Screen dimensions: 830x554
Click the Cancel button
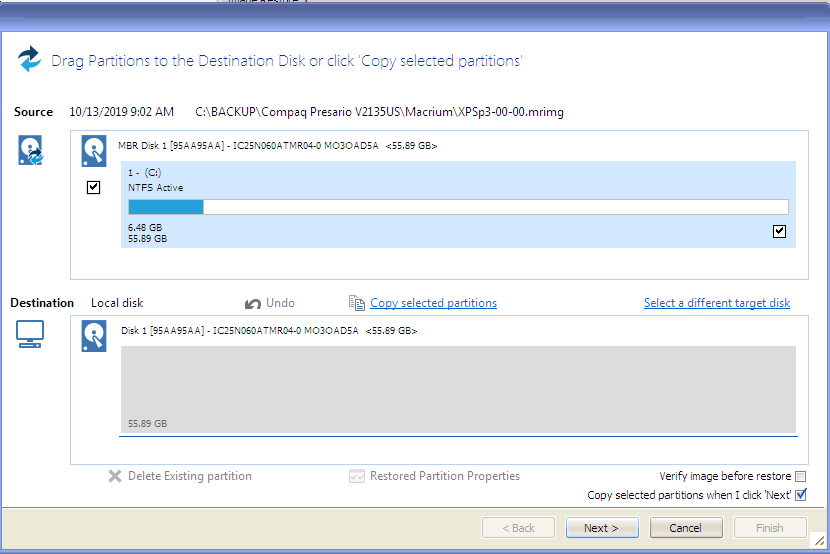coord(686,528)
